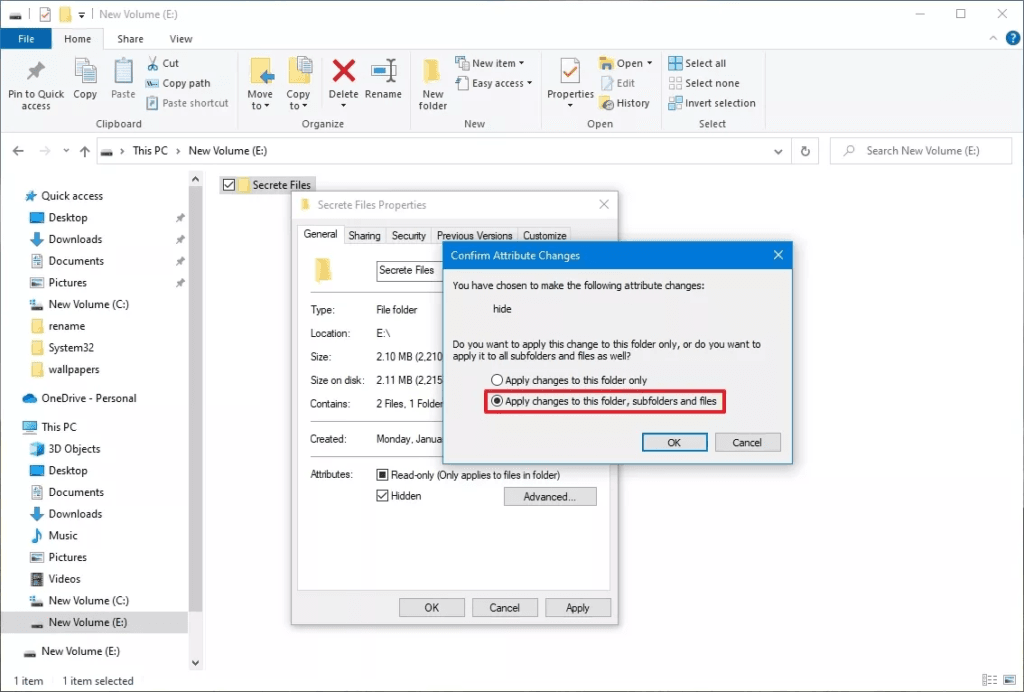This screenshot has width=1024, height=692.
Task: Click the Delete icon in ribbon
Action: [x=343, y=74]
